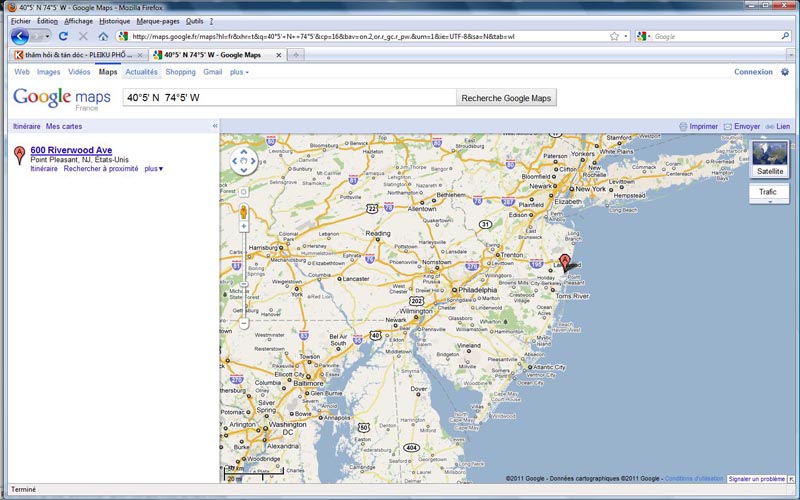
Task: Open the Édition menu
Action: pyautogui.click(x=47, y=21)
